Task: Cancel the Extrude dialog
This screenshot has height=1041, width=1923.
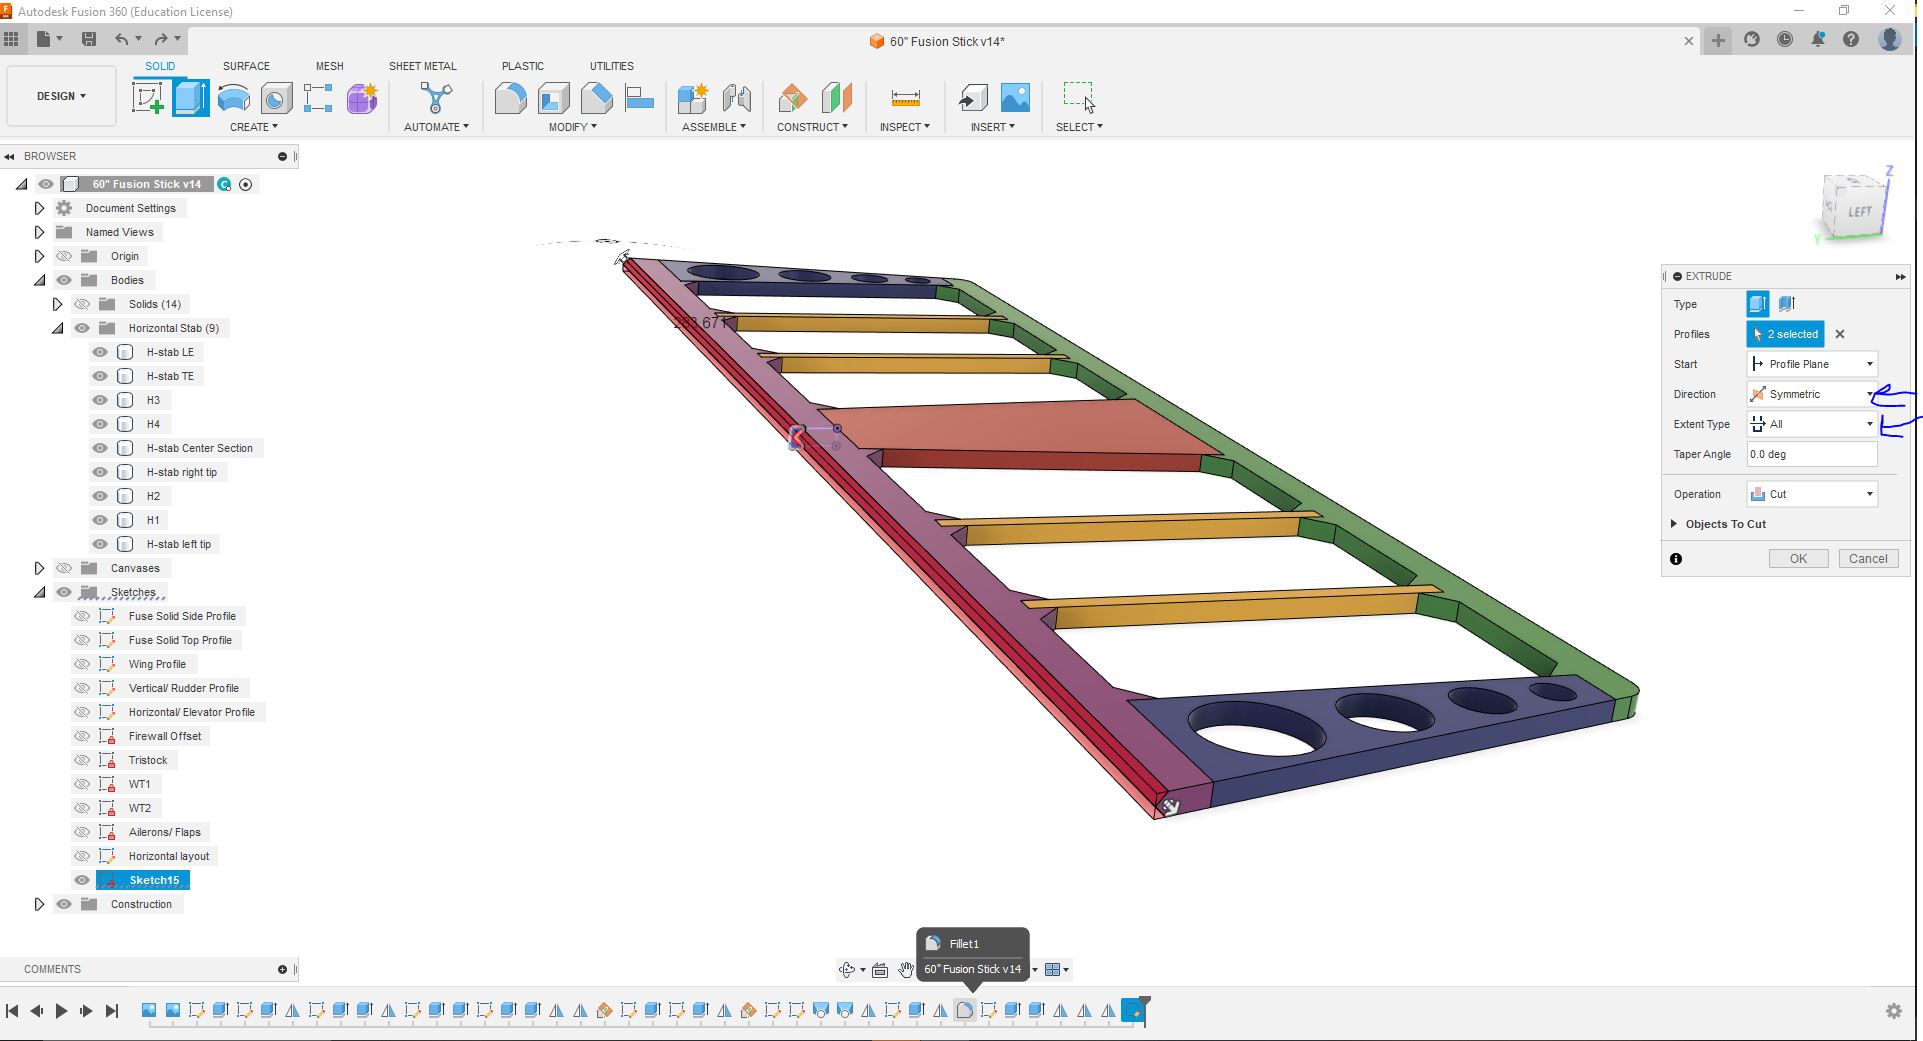Action: (1867, 559)
